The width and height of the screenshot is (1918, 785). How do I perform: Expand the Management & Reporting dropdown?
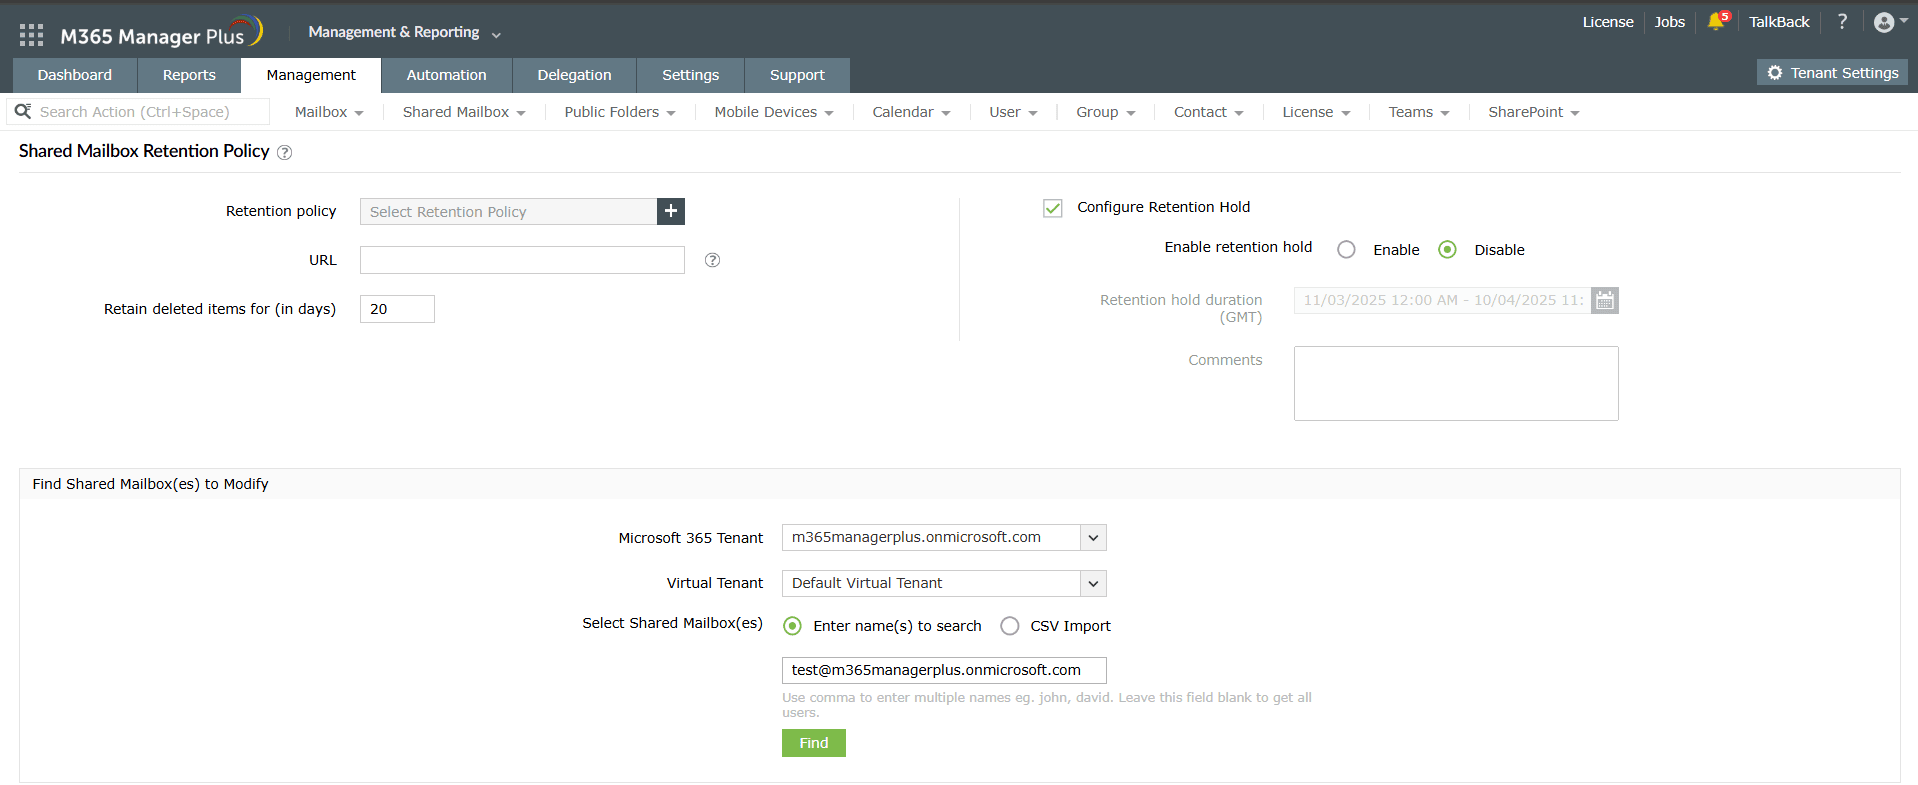pos(405,32)
